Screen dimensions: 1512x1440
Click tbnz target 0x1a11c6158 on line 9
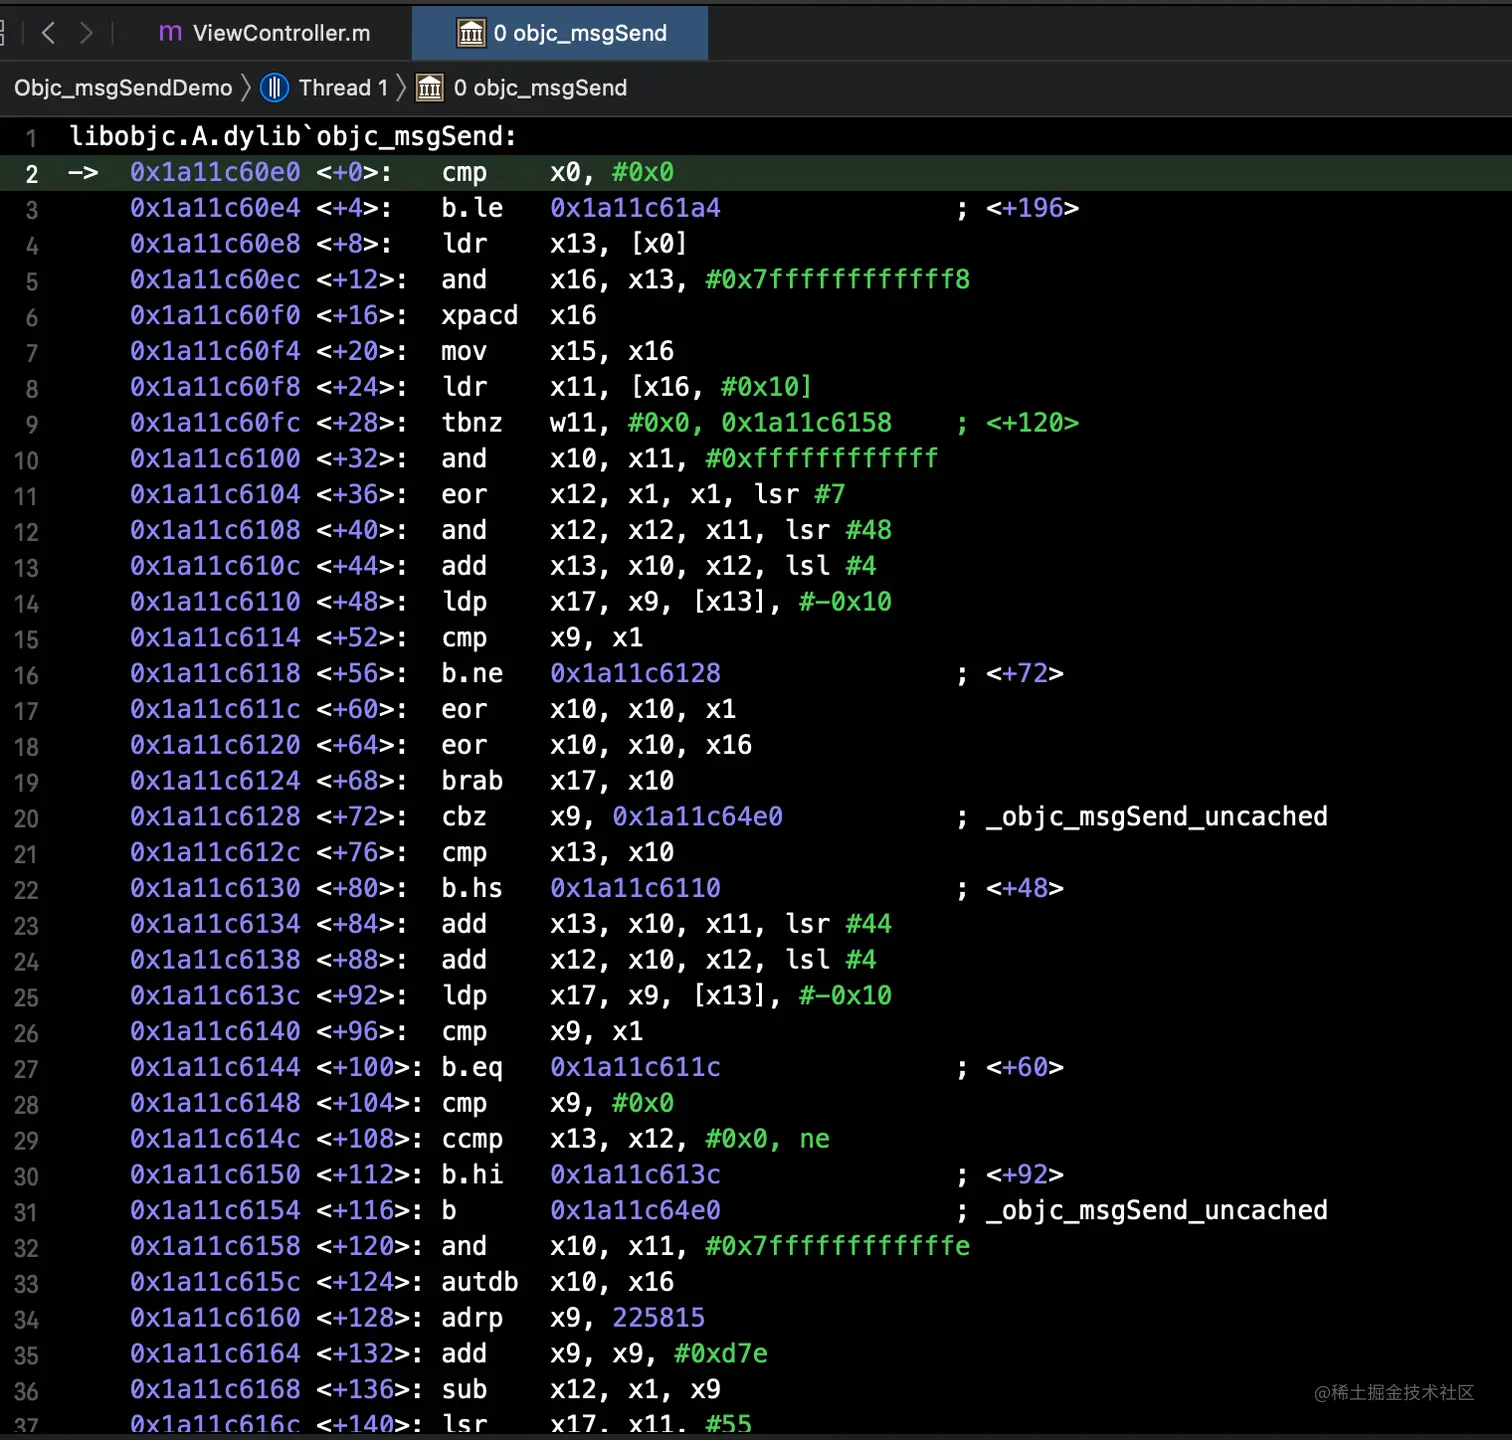806,423
